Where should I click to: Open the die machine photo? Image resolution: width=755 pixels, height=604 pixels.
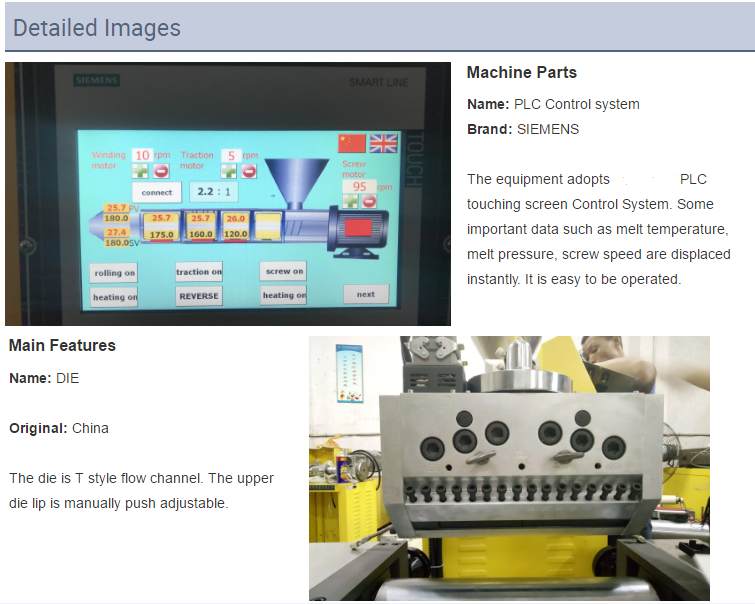509,467
